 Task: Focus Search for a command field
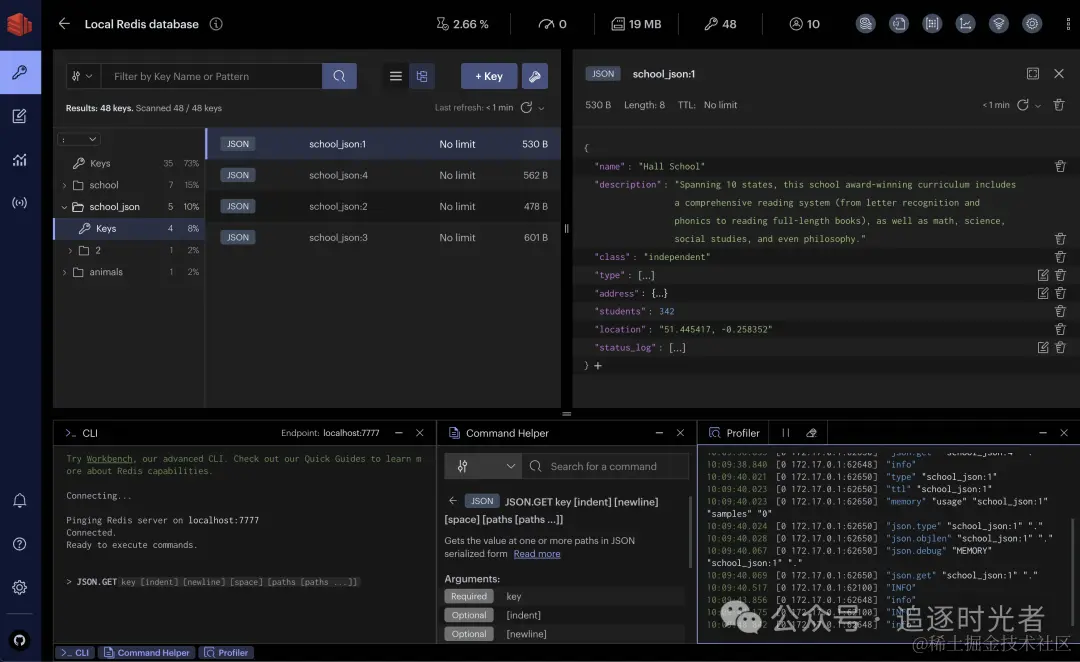[x=605, y=466]
